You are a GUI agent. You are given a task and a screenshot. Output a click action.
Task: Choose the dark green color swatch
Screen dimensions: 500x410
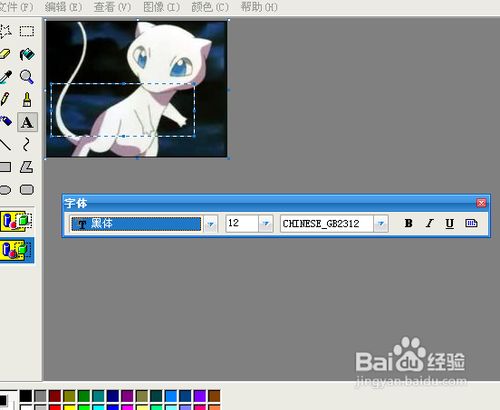coord(84,396)
